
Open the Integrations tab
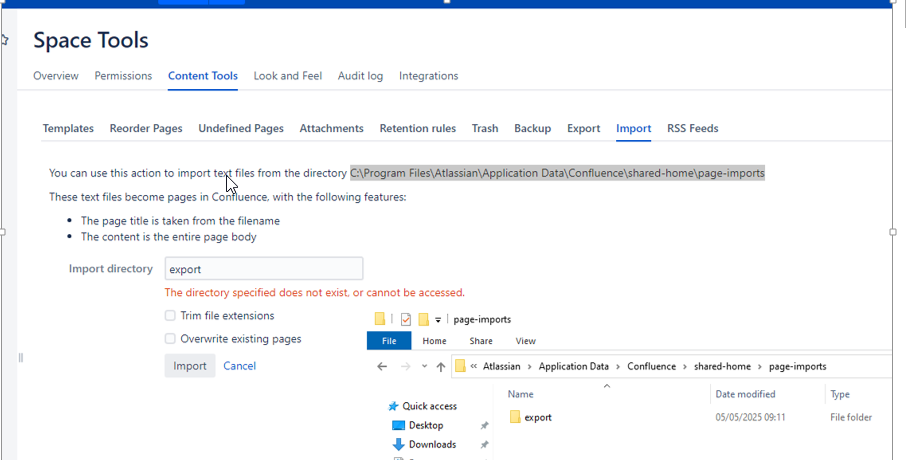pyautogui.click(x=429, y=76)
